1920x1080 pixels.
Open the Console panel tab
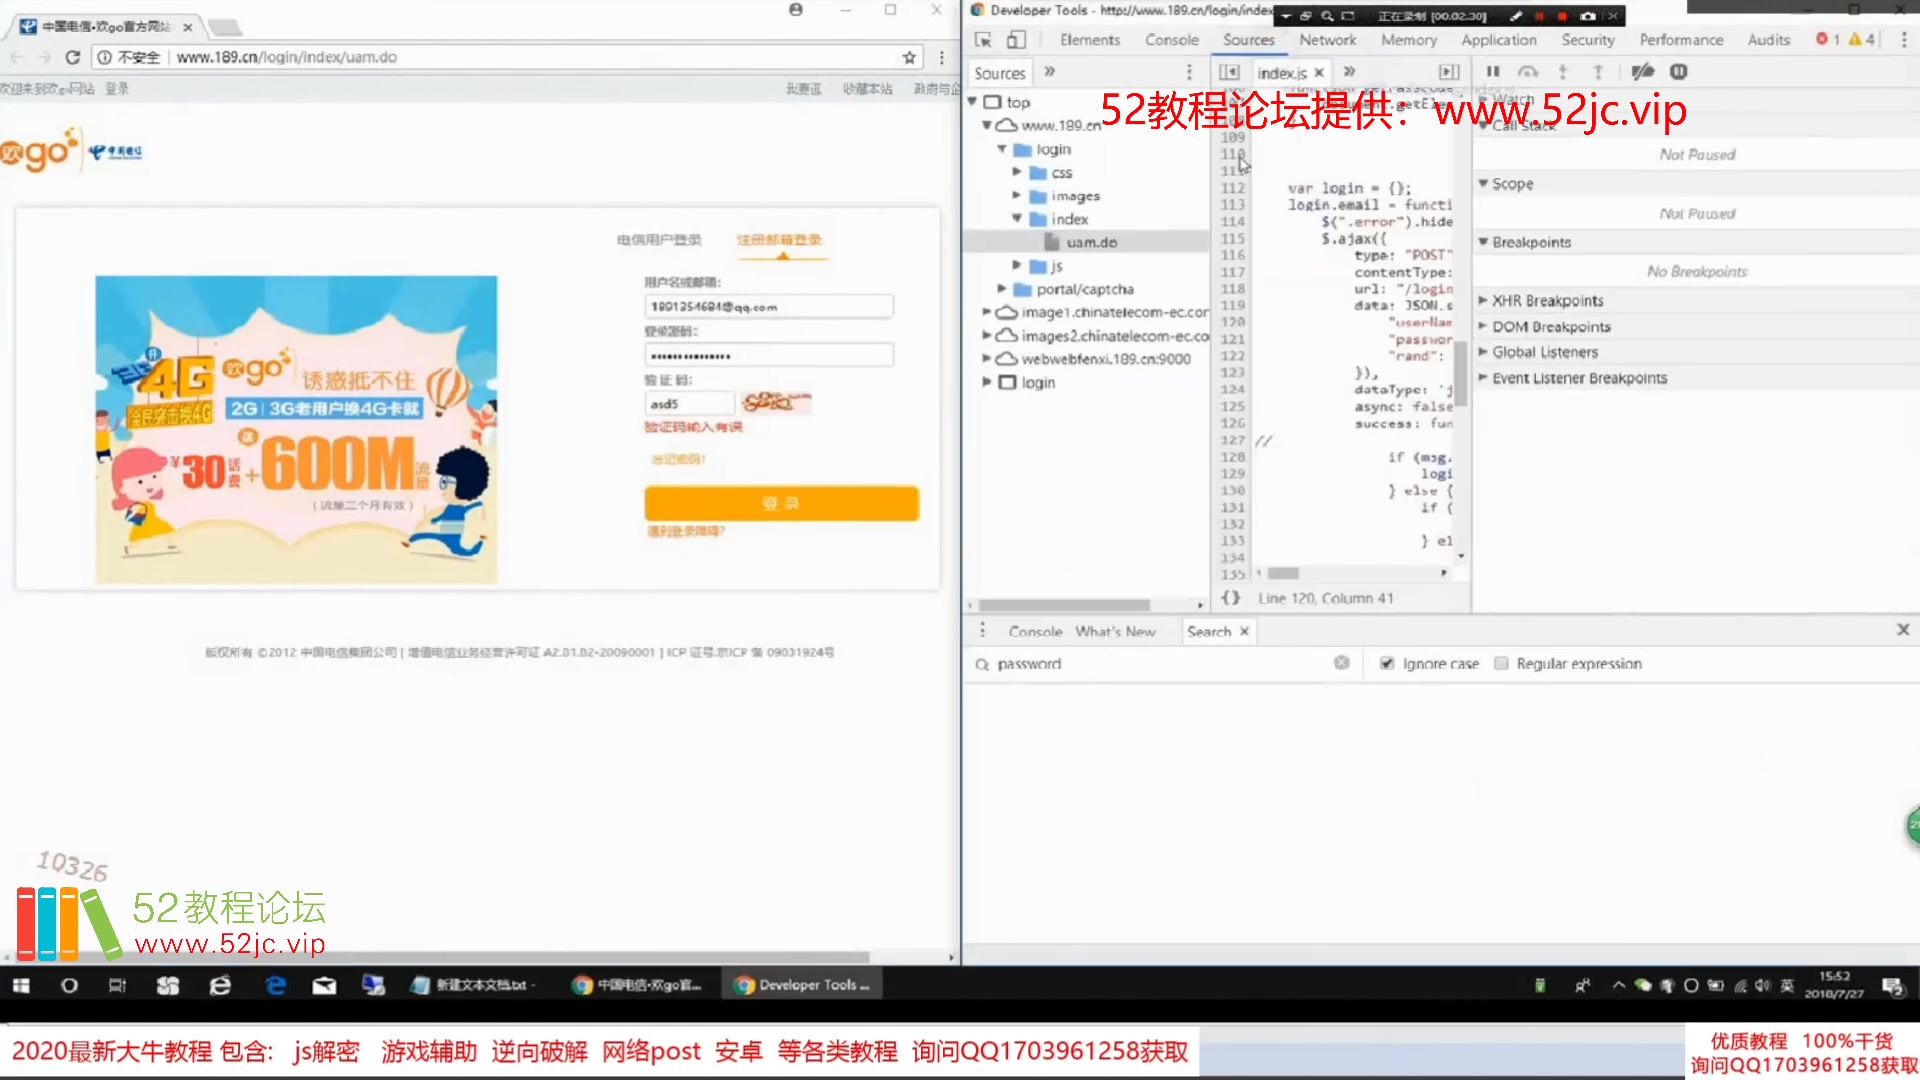pyautogui.click(x=1171, y=40)
